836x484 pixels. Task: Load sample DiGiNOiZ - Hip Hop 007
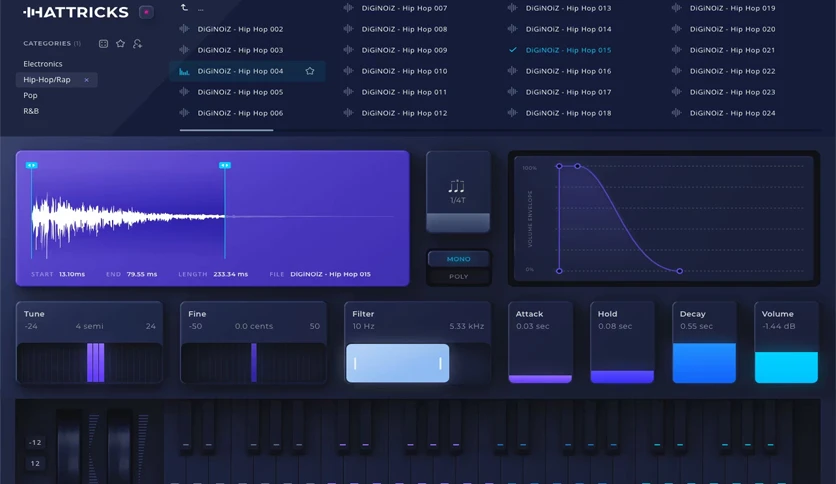pyautogui.click(x=405, y=8)
